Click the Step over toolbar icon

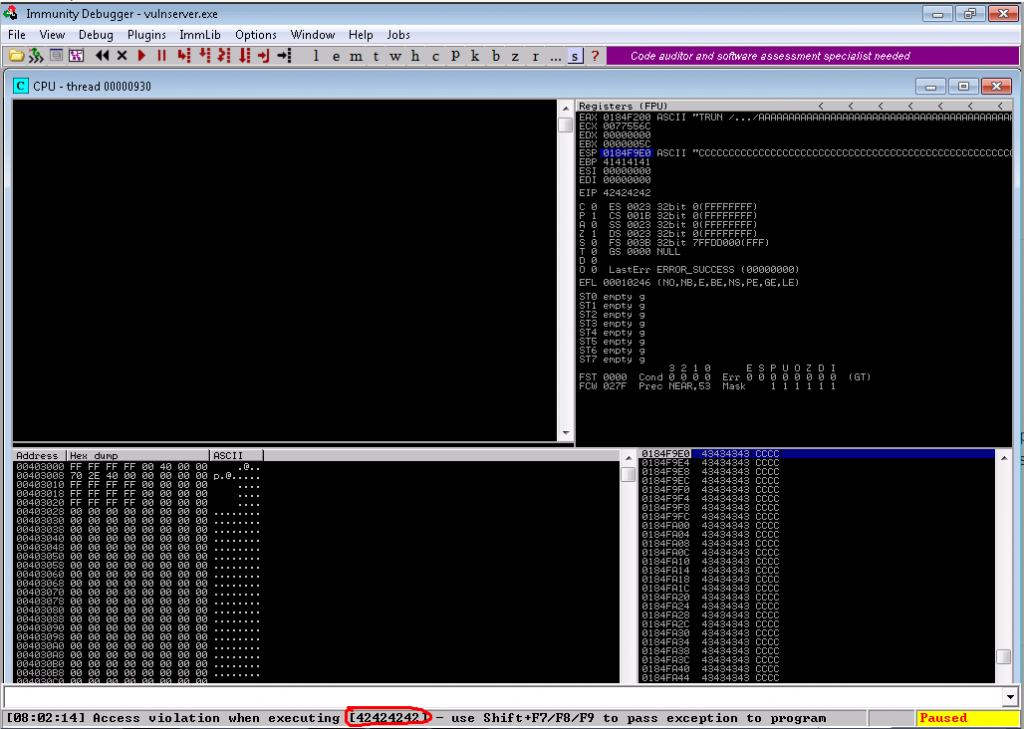[204, 56]
